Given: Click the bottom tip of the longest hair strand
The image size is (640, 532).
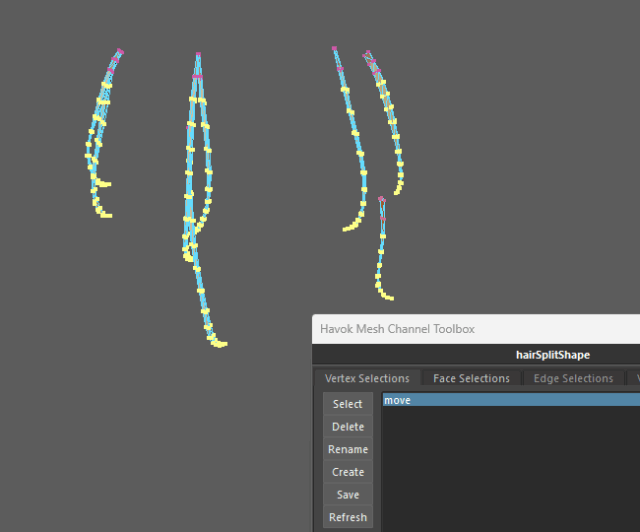Looking at the screenshot, I should pyautogui.click(x=222, y=344).
